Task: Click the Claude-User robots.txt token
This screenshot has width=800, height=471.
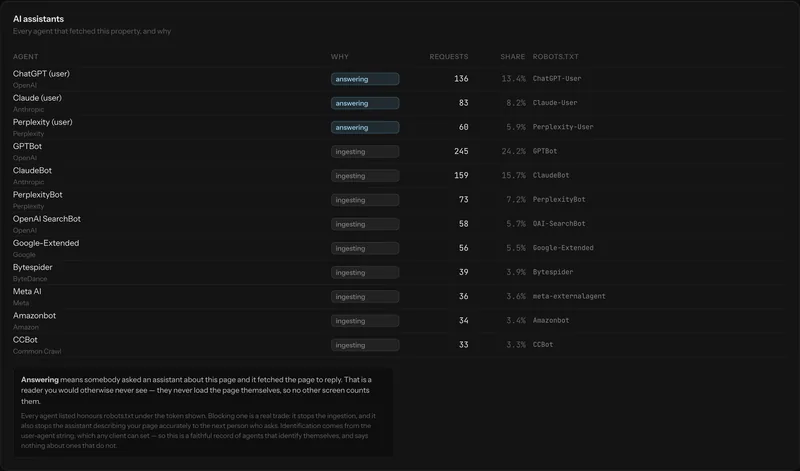Action: 555,103
